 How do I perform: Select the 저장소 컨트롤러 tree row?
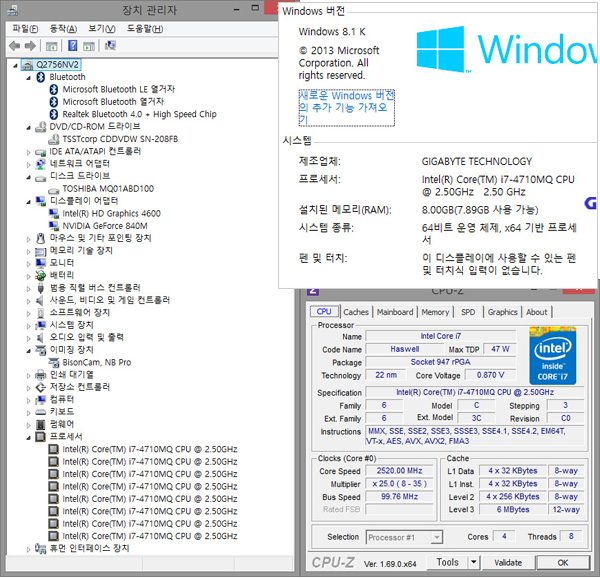(x=72, y=387)
